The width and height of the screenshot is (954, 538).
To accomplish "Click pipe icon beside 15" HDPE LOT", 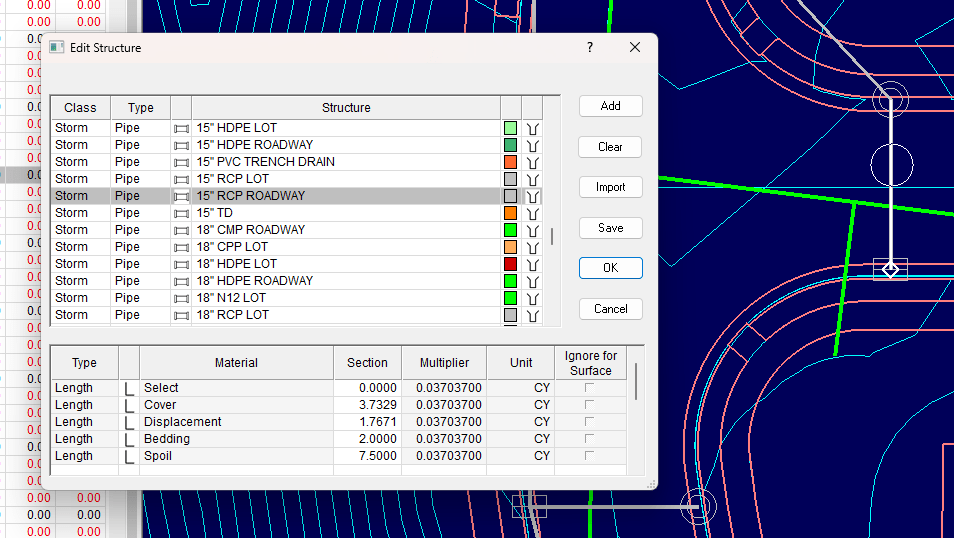I will [181, 128].
